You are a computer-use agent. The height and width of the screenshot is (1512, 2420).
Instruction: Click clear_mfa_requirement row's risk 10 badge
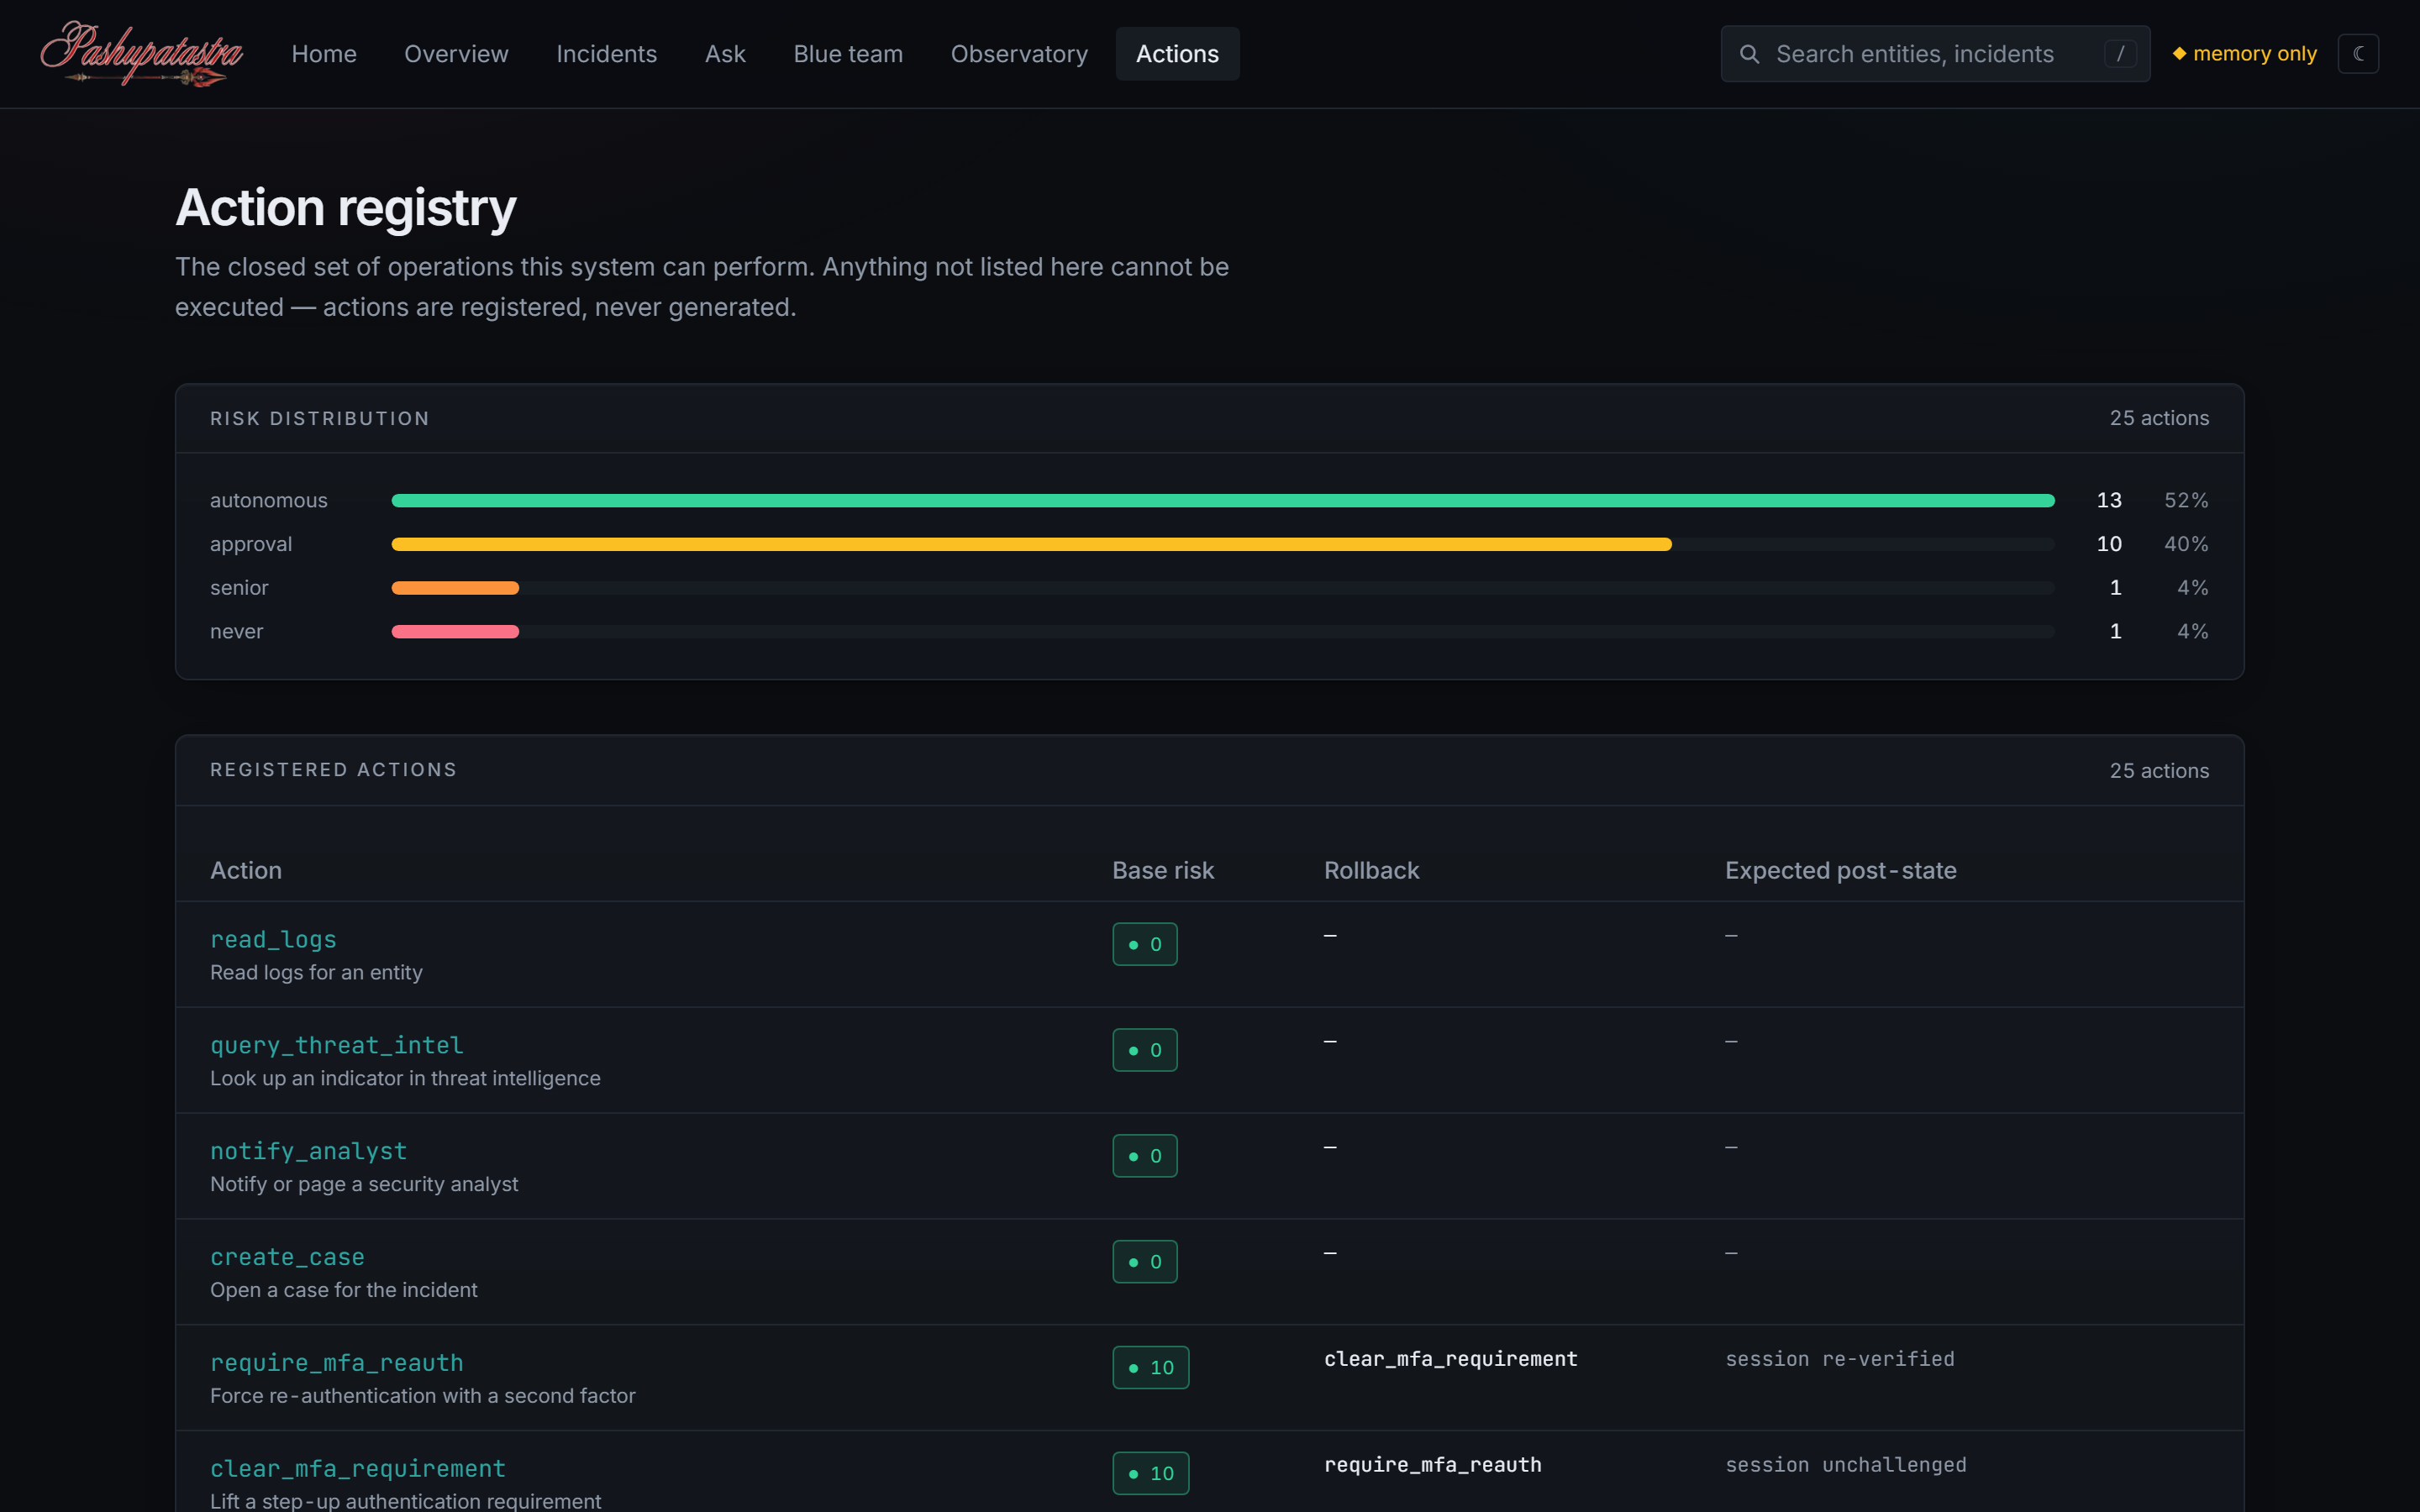pyautogui.click(x=1151, y=1473)
